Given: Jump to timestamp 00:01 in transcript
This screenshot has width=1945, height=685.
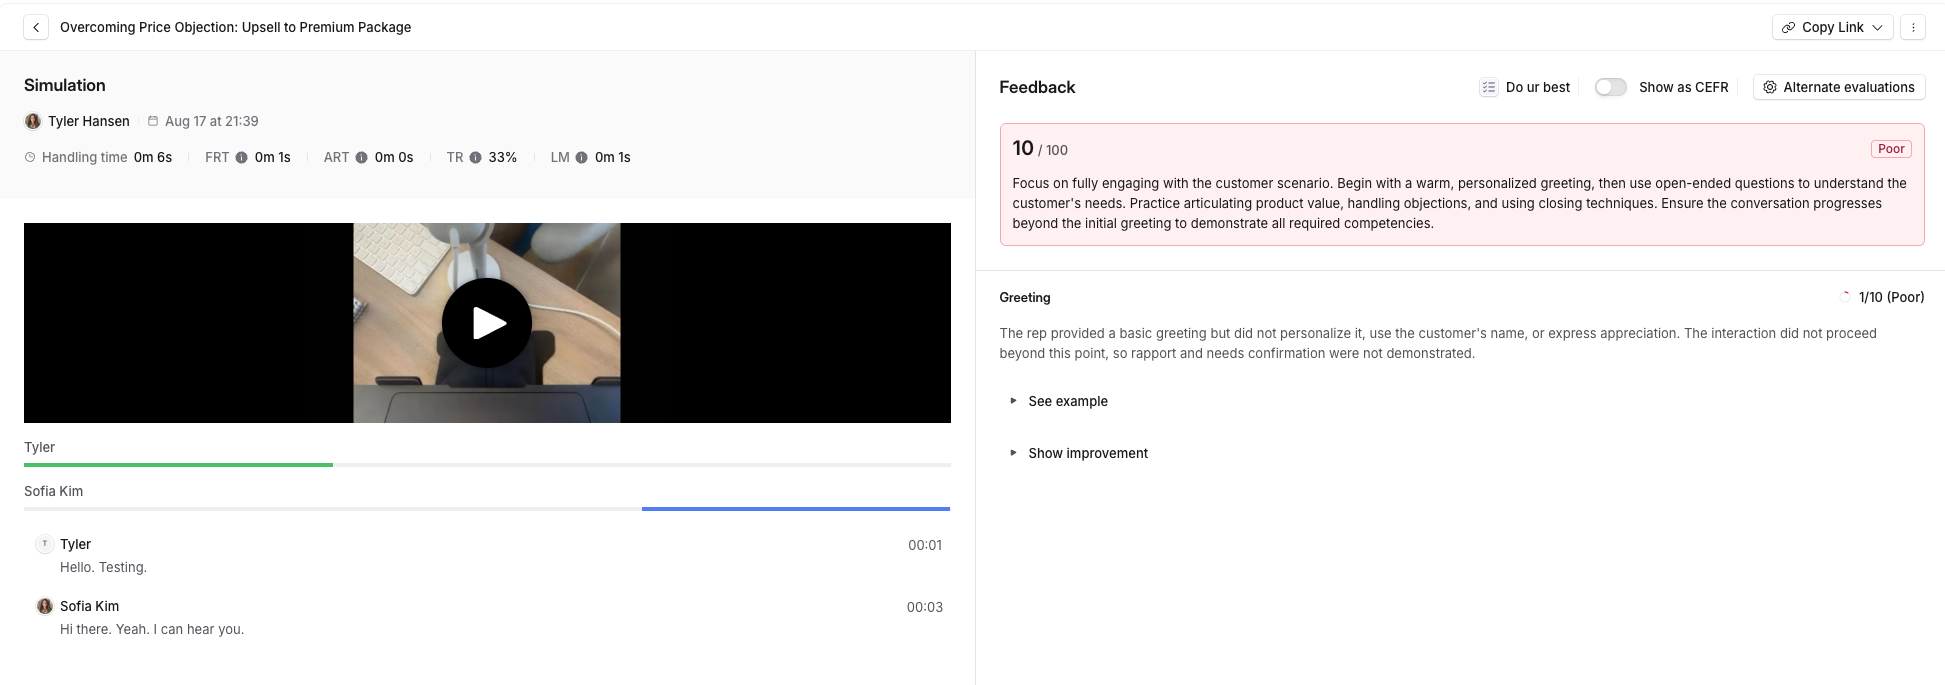Looking at the screenshot, I should click(x=925, y=545).
